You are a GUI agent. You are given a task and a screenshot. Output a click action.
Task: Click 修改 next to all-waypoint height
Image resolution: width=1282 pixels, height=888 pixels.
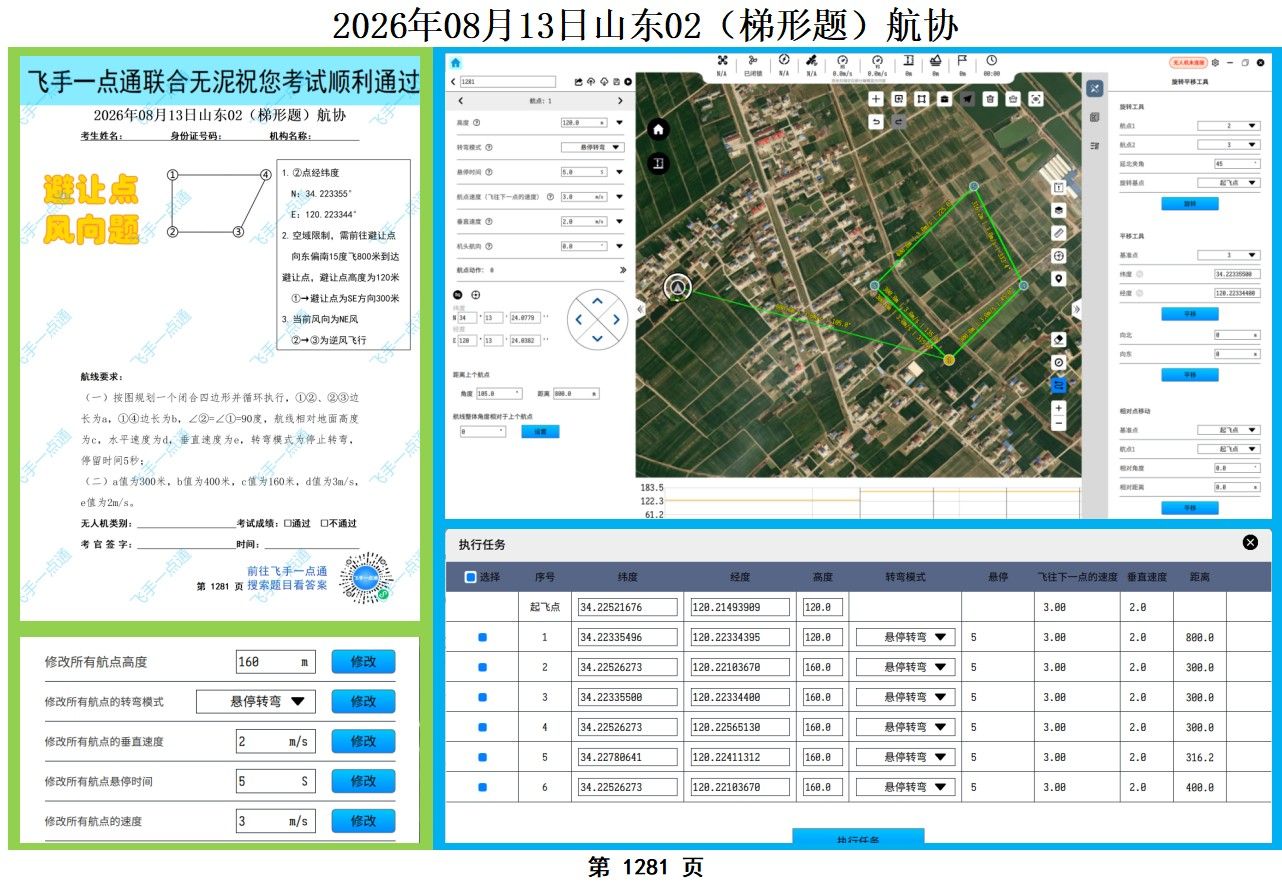pyautogui.click(x=363, y=662)
